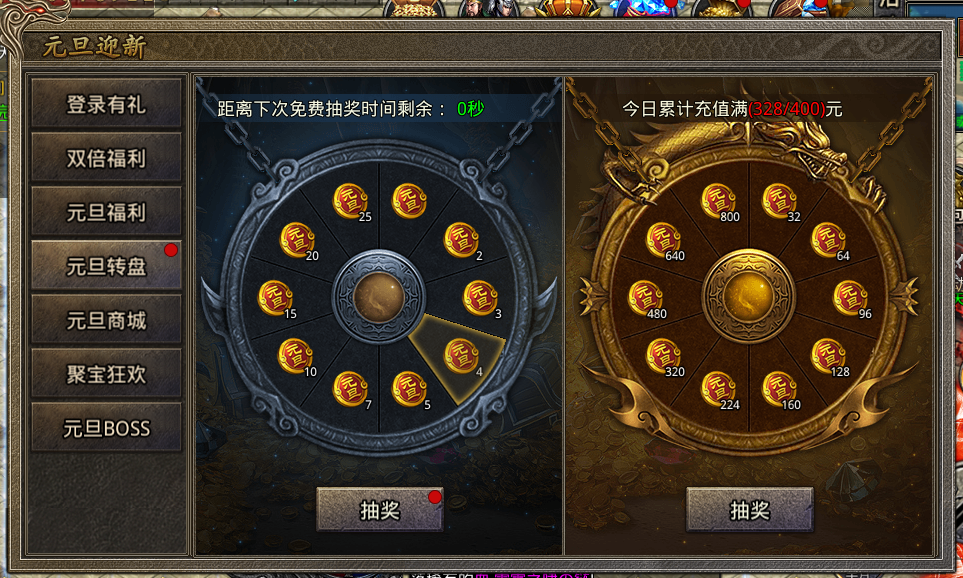Select the 聚宝狂欢 tab
963x578 pixels.
(x=106, y=373)
